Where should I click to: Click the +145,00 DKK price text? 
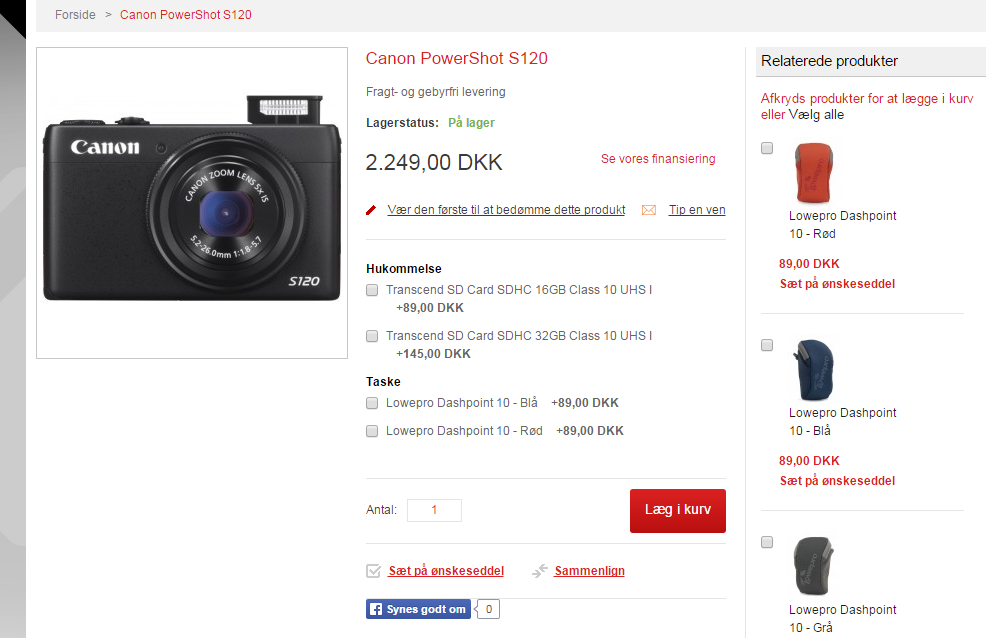coord(433,354)
